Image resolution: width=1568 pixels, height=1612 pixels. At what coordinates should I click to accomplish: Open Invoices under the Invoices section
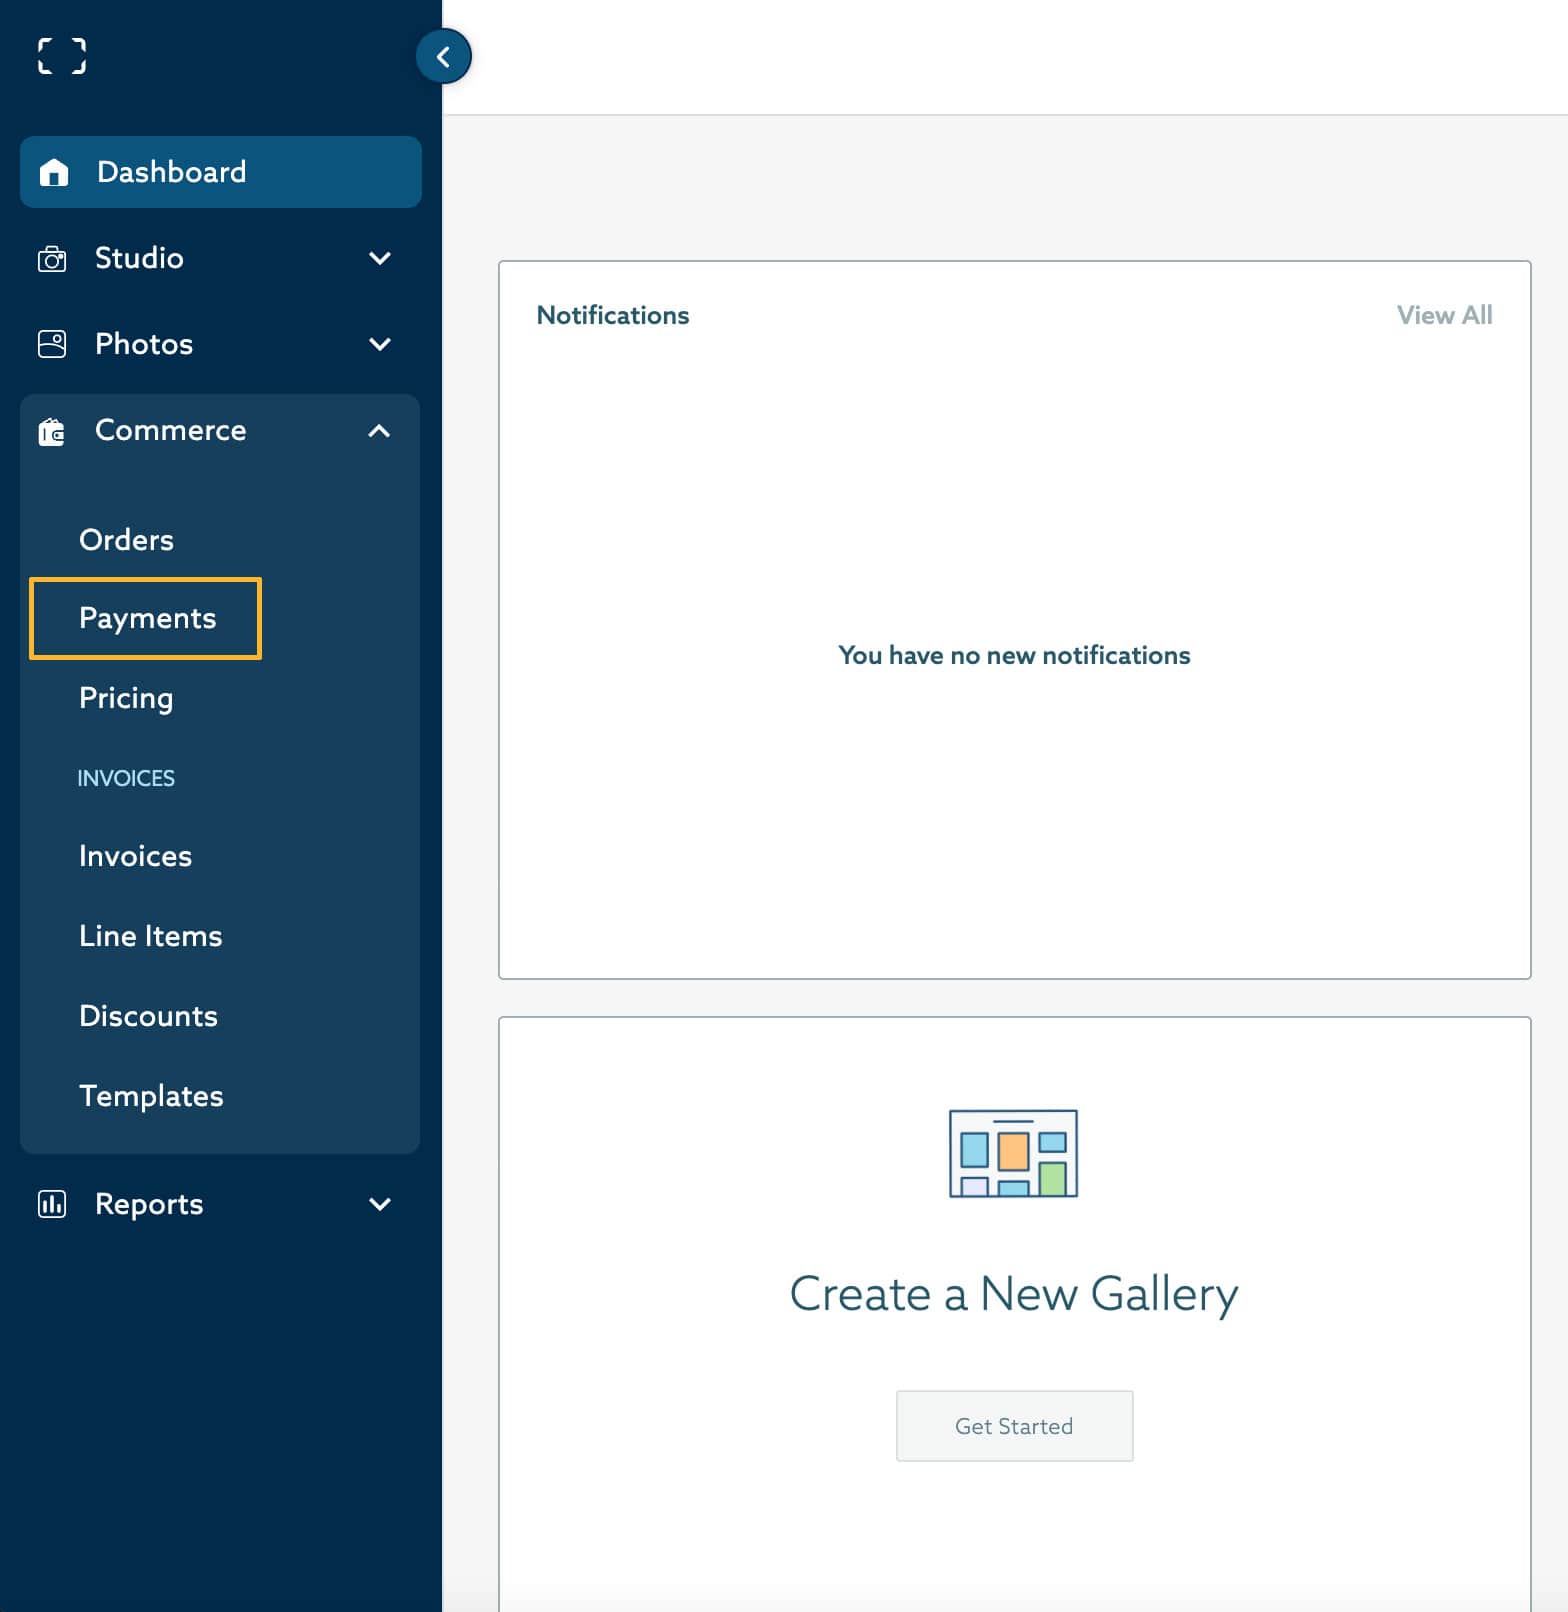135,856
